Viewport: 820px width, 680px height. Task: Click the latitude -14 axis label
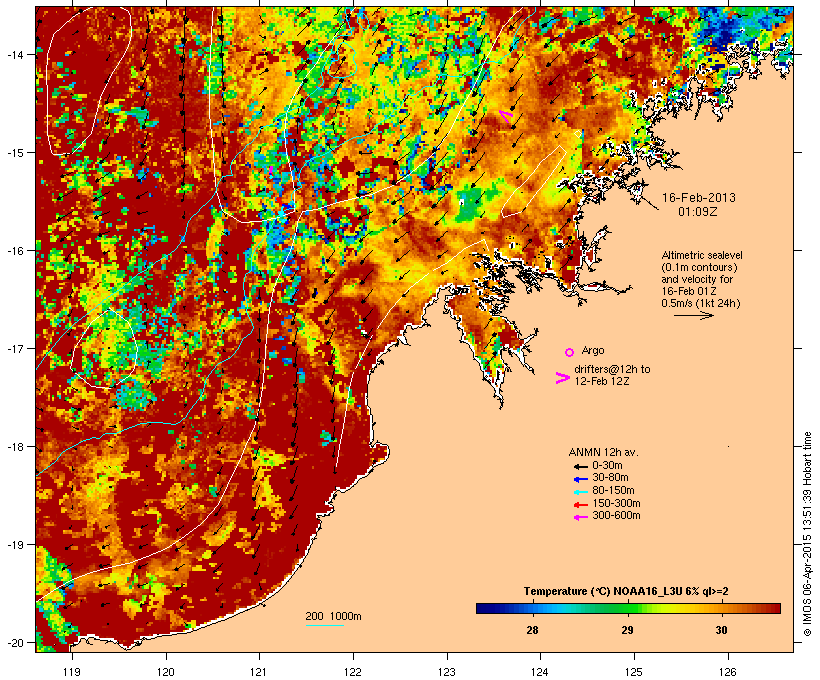(x=14, y=54)
